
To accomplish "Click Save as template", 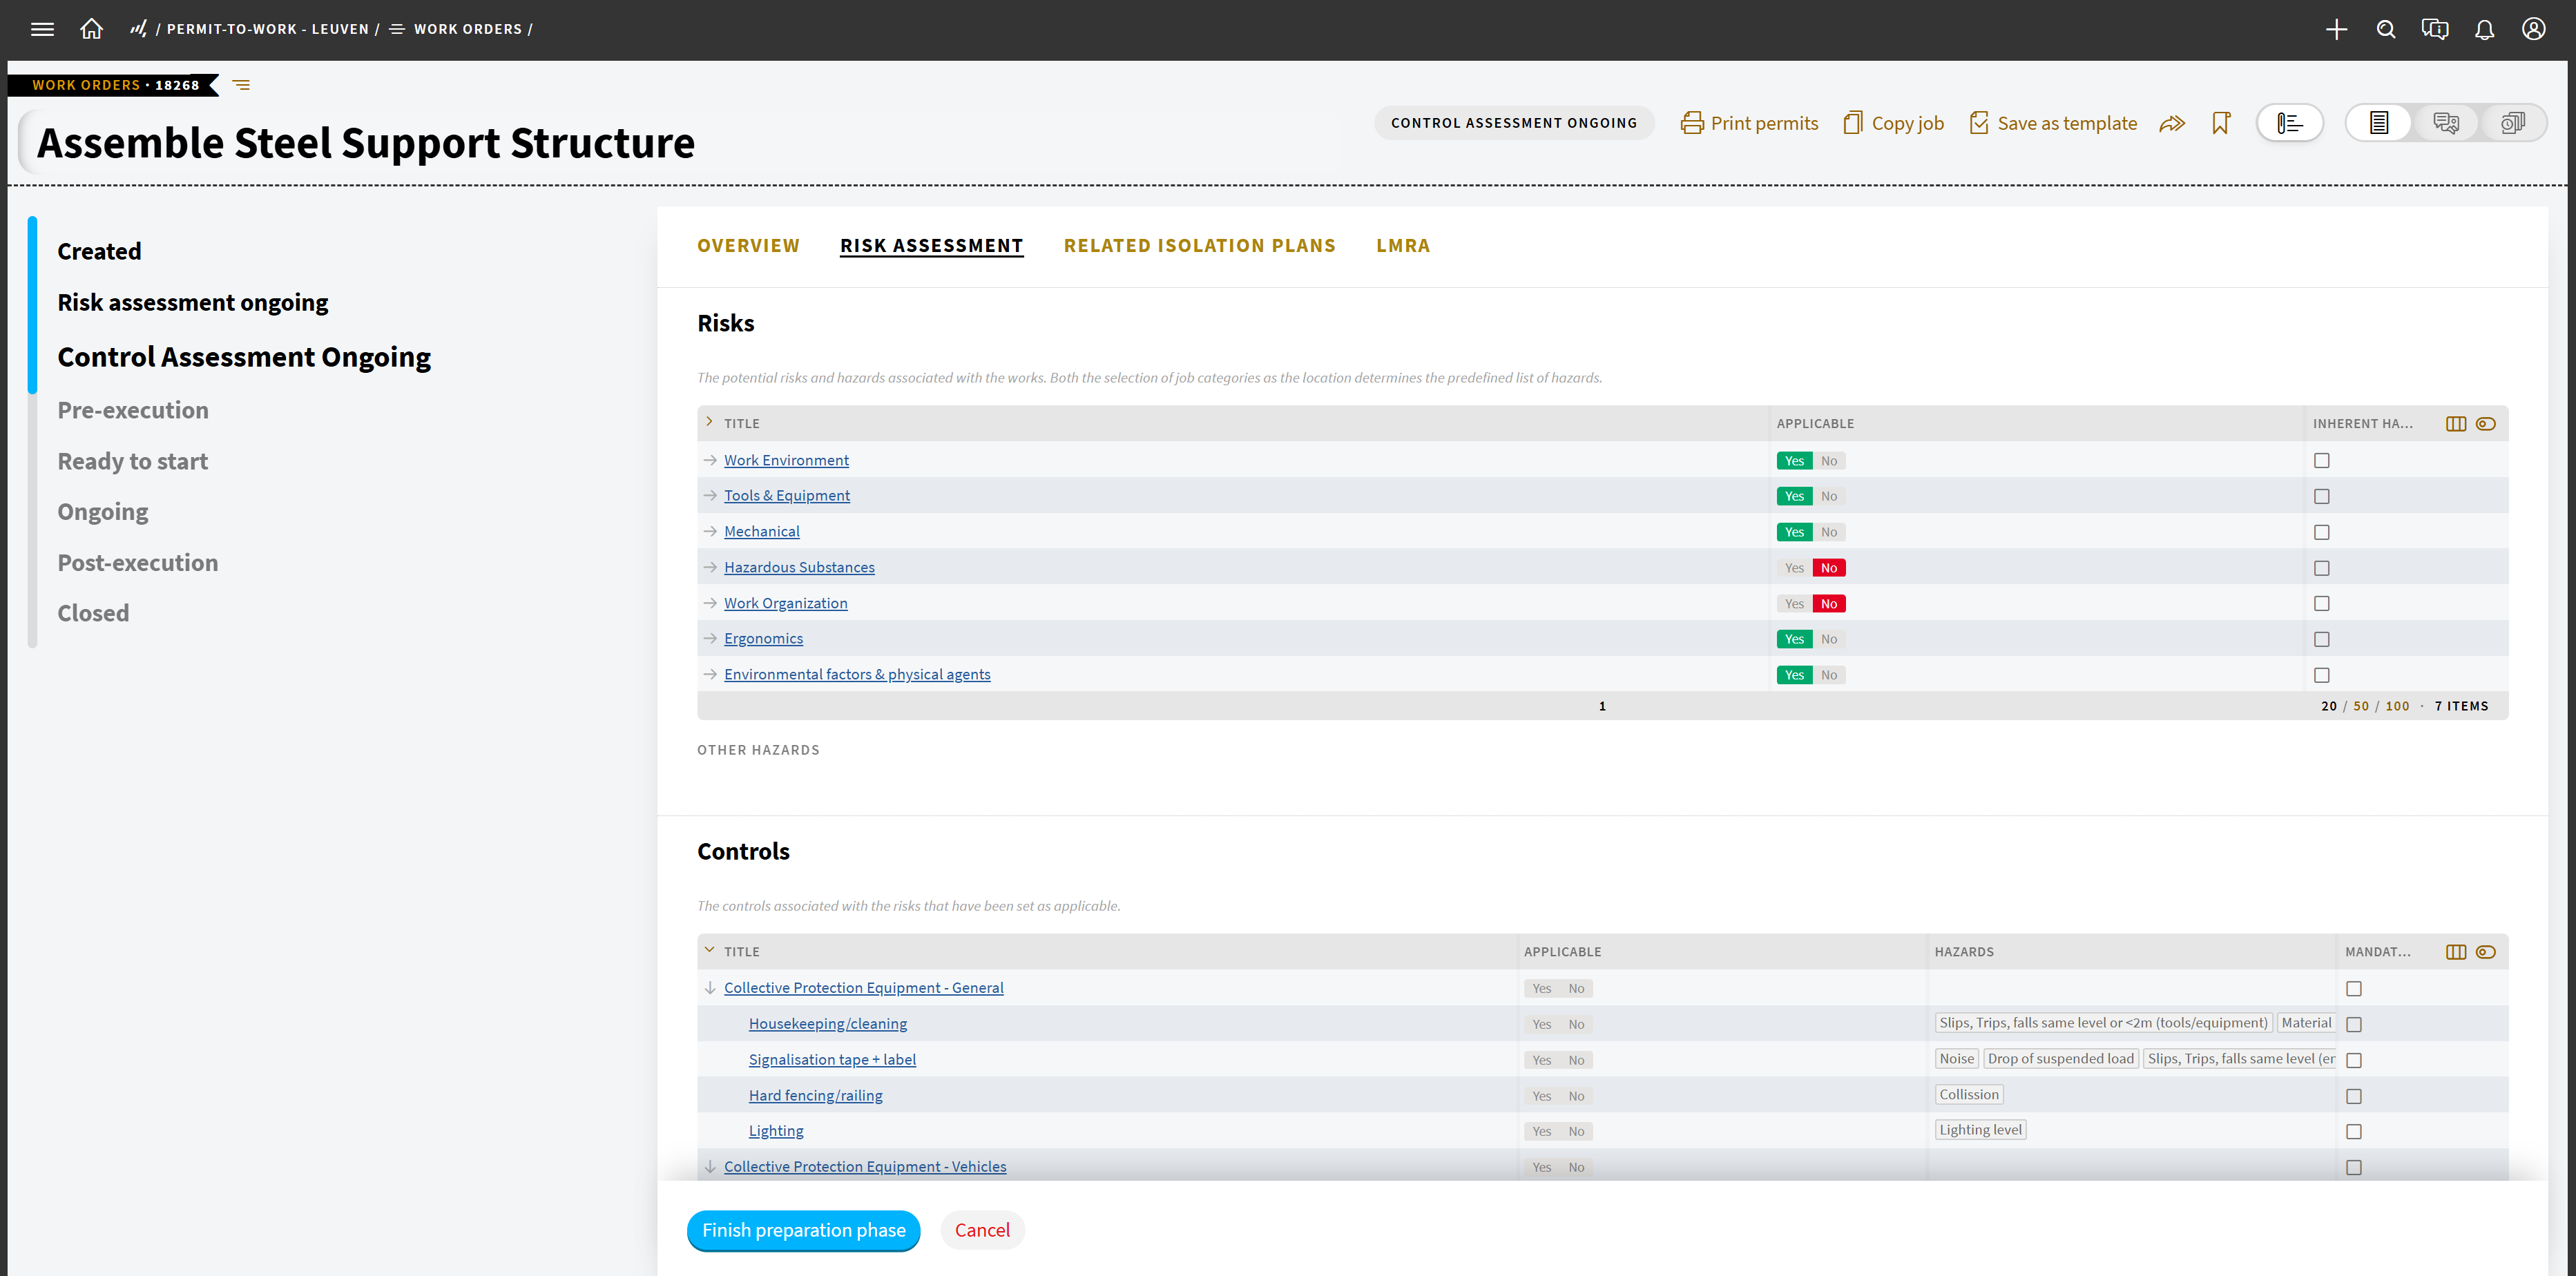I will pyautogui.click(x=2053, y=123).
